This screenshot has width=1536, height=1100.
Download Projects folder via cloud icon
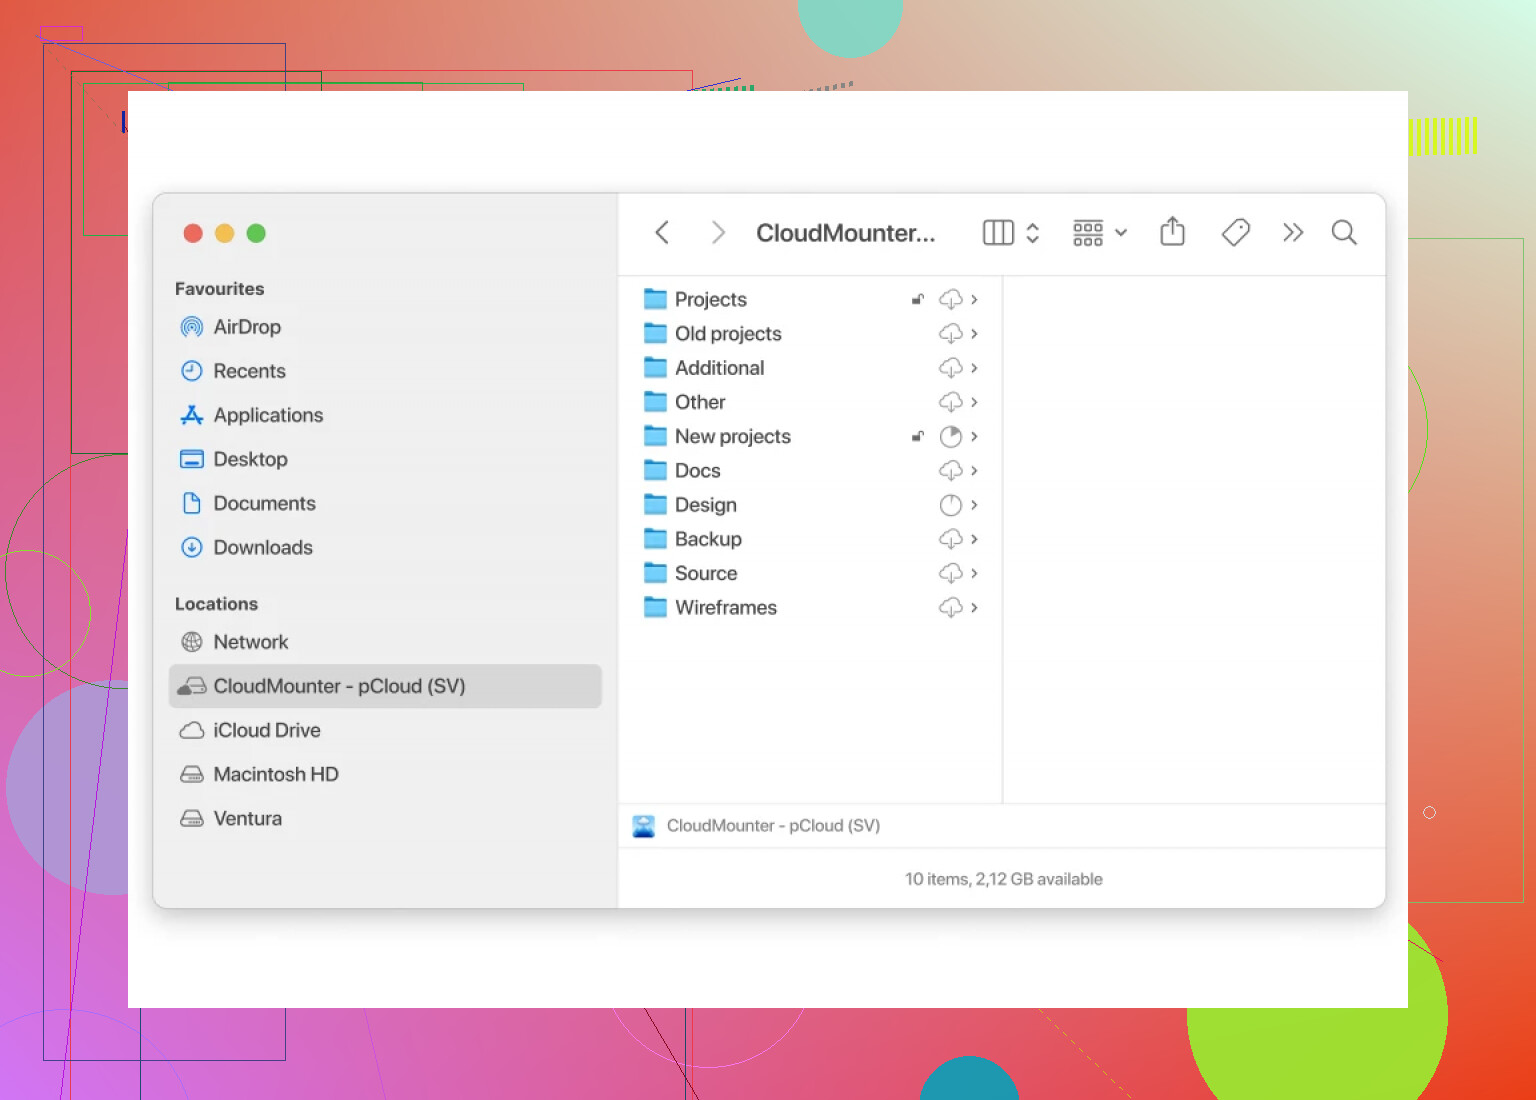coord(950,299)
